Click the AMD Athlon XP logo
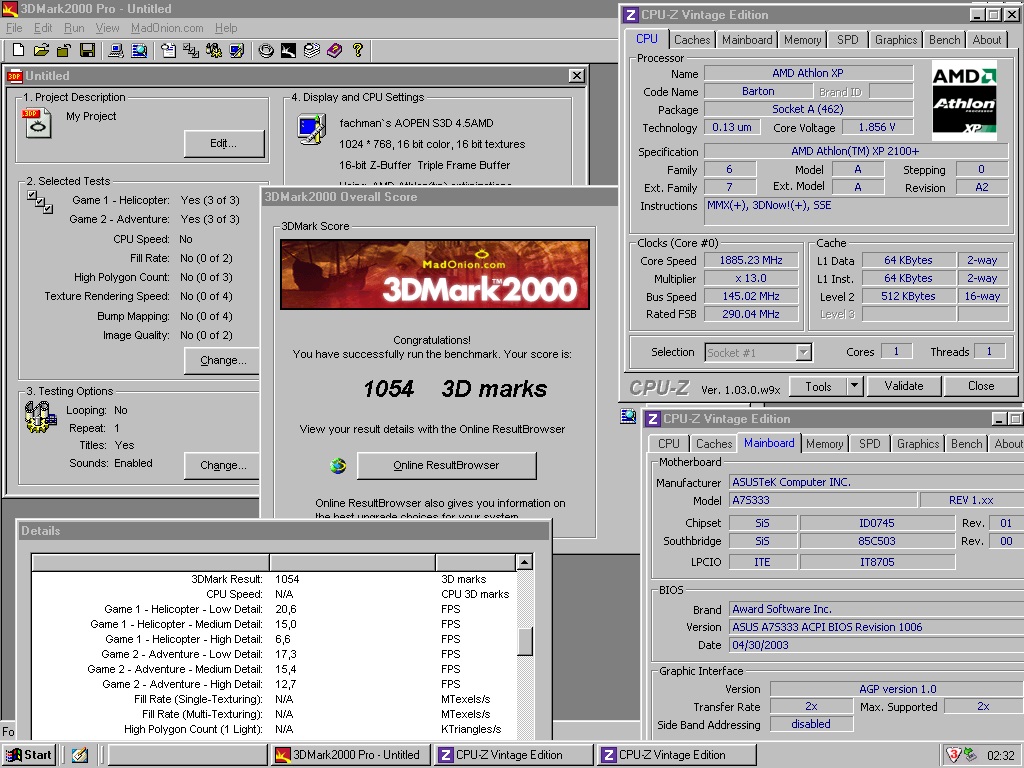 pyautogui.click(x=964, y=101)
